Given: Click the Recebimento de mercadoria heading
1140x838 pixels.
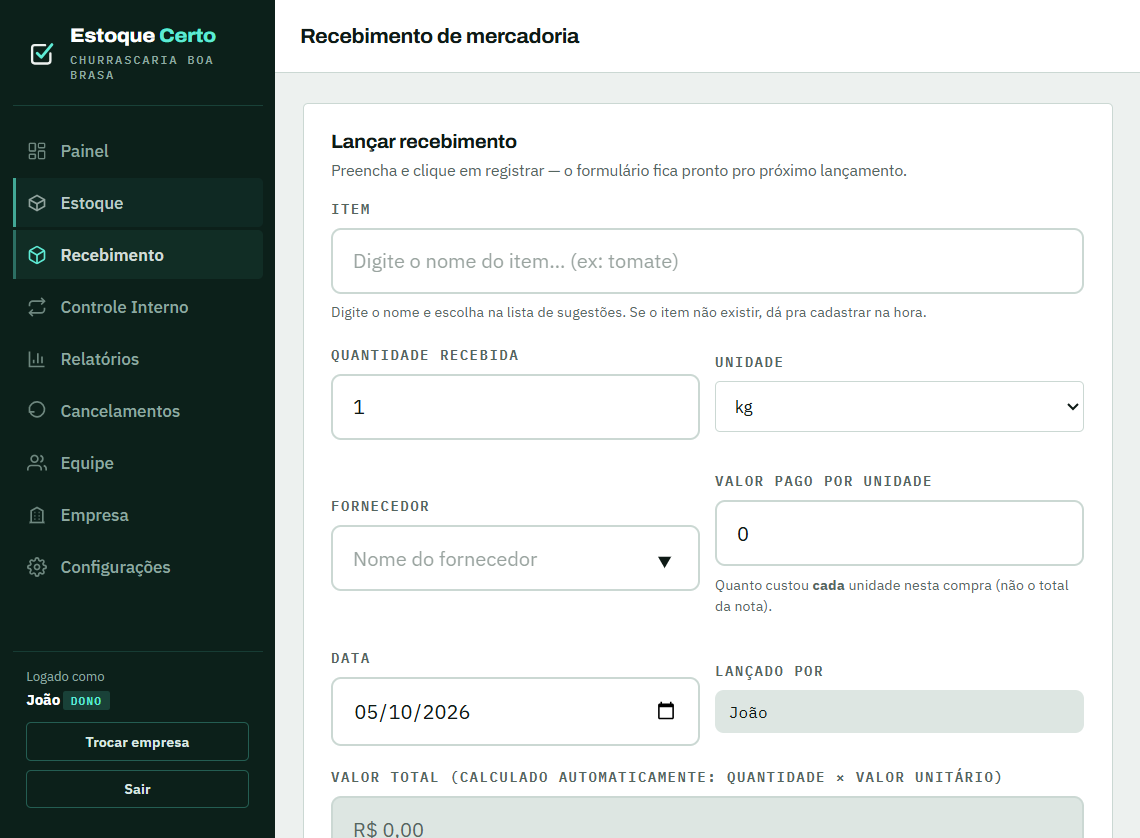Looking at the screenshot, I should [439, 36].
